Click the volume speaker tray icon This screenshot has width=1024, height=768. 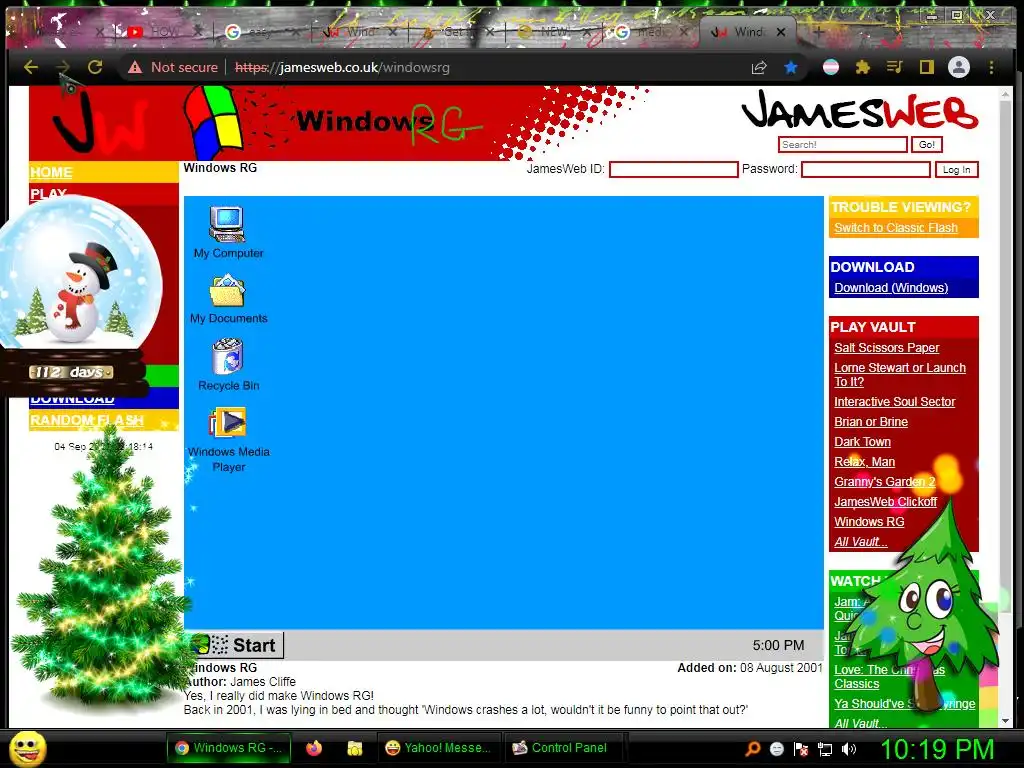point(848,749)
